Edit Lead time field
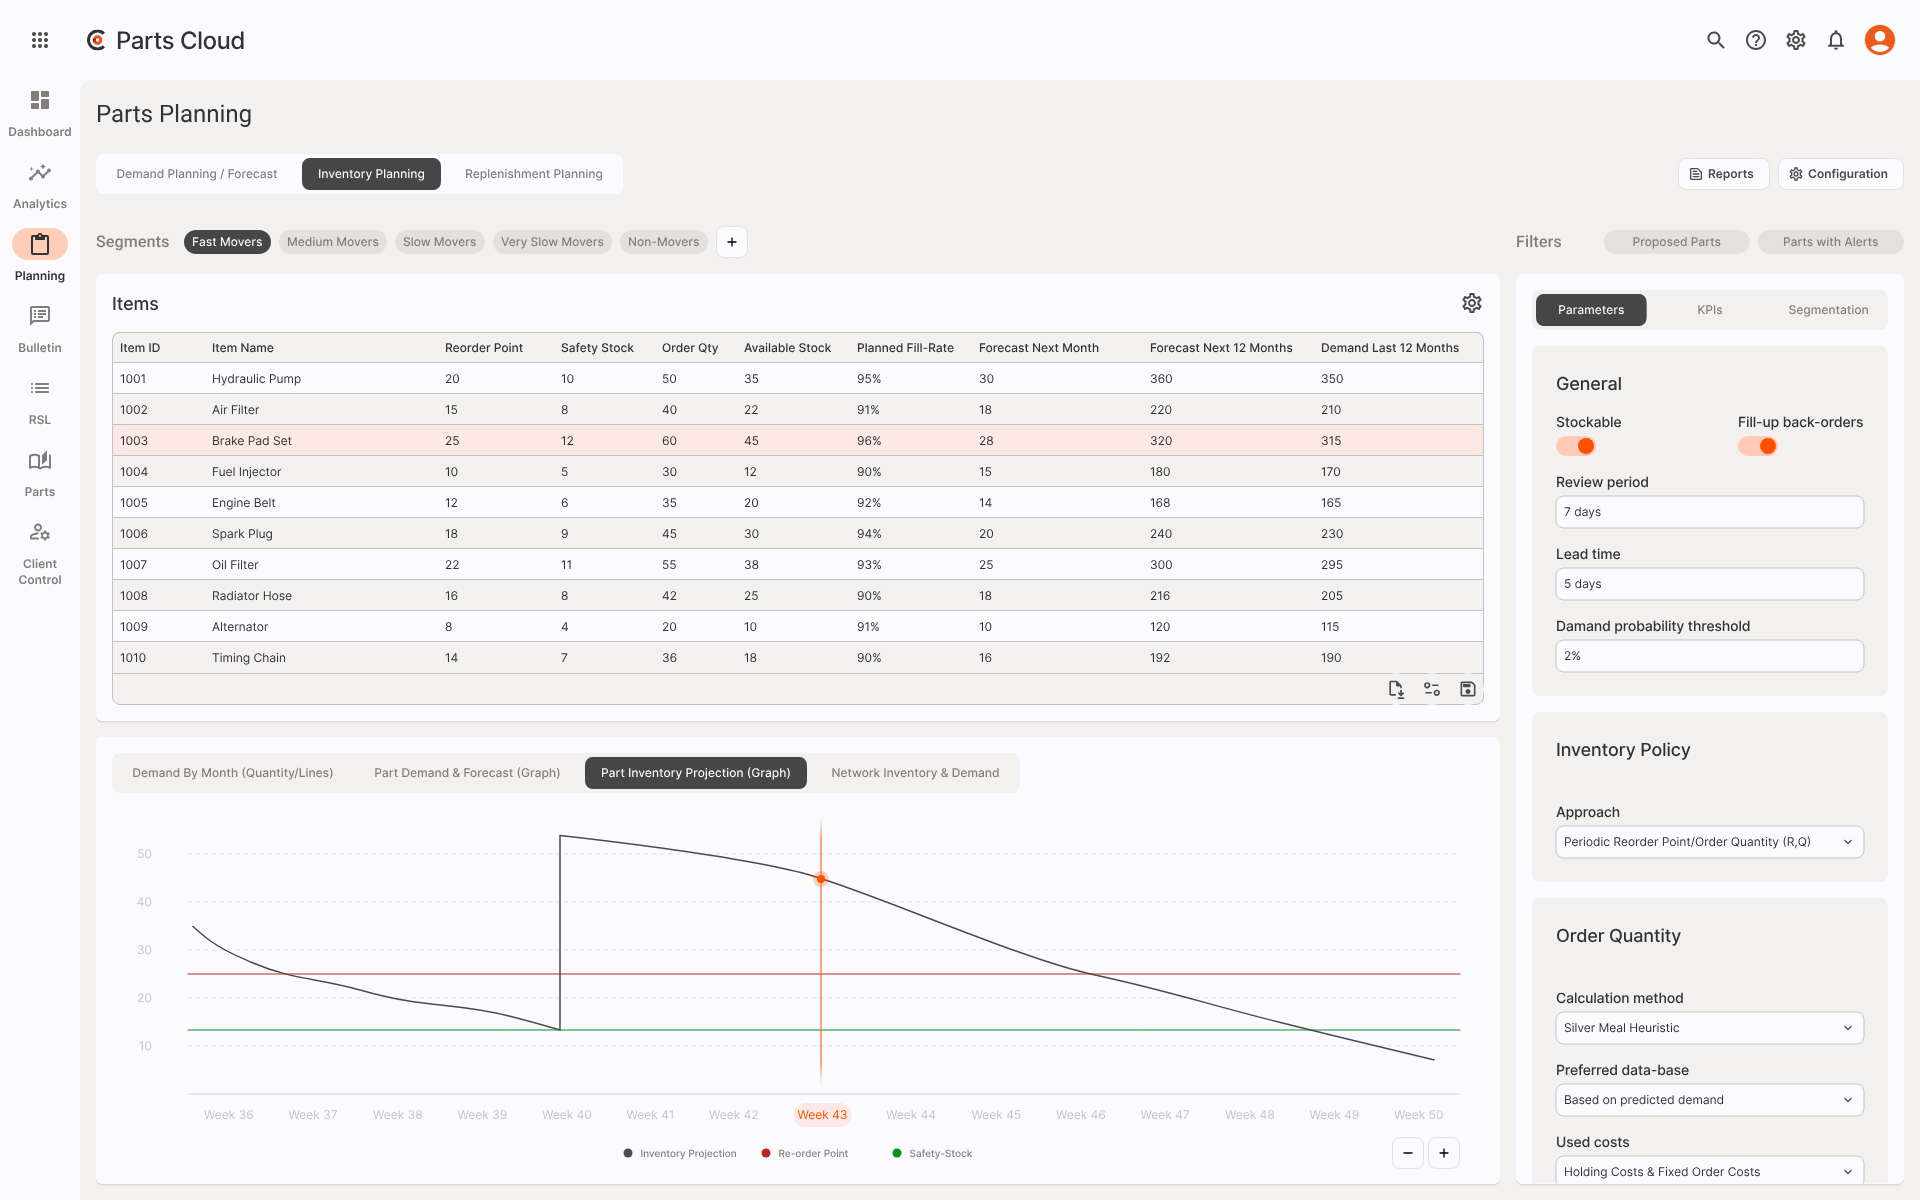This screenshot has width=1920, height=1200. point(1710,584)
